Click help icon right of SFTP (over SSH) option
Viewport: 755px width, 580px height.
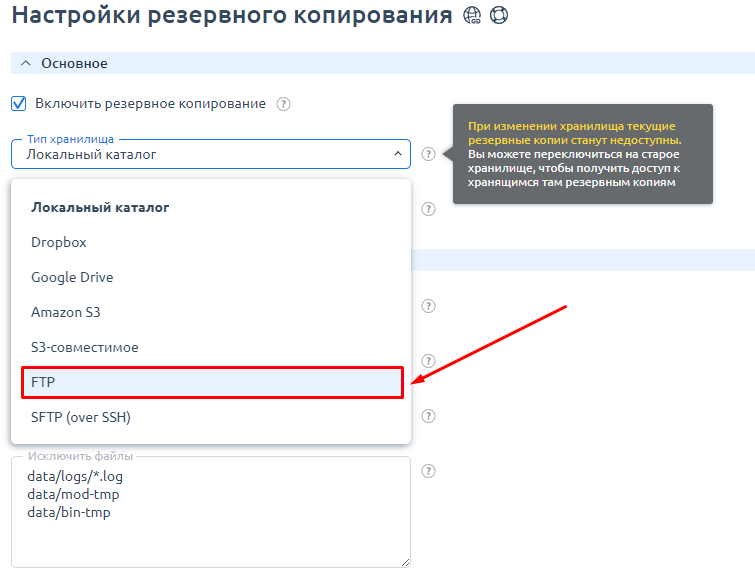pos(428,416)
